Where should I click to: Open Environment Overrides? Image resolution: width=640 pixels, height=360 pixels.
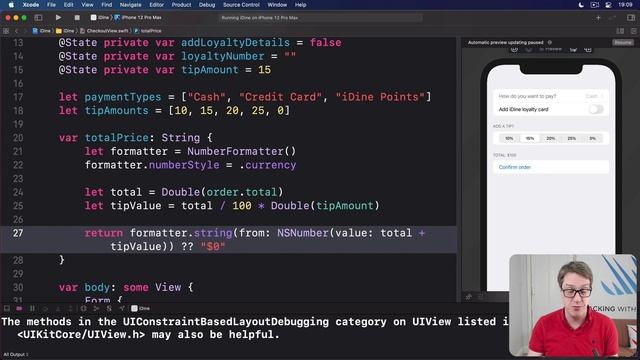click(109, 308)
